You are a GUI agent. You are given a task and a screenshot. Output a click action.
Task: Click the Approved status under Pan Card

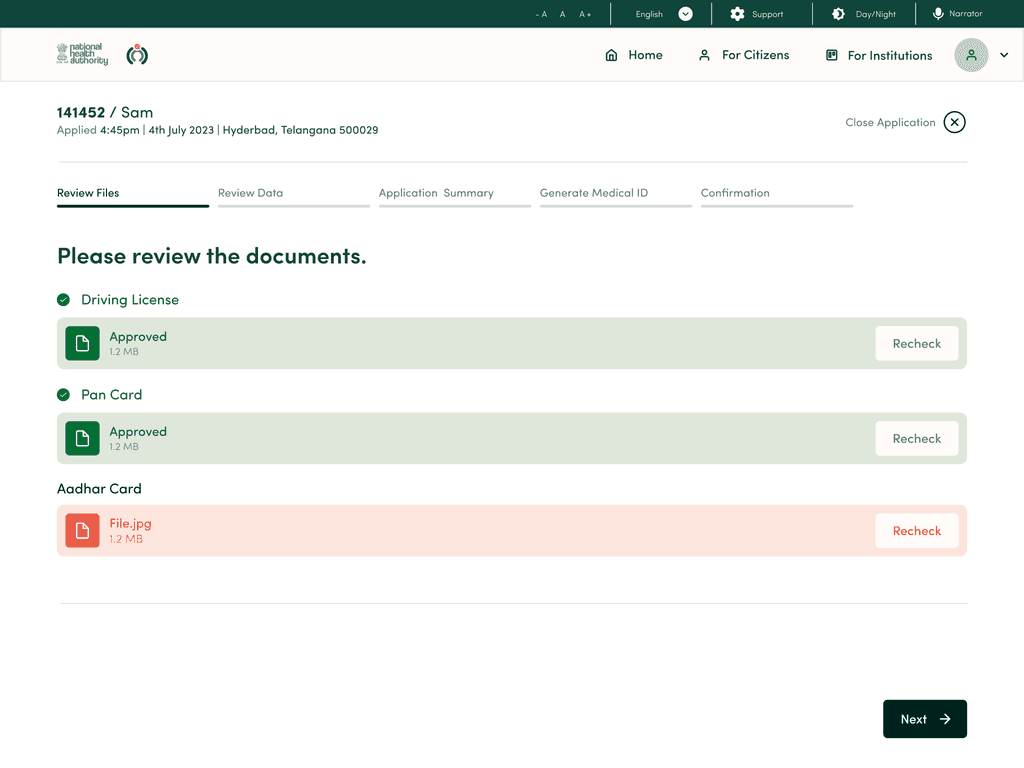click(x=138, y=432)
